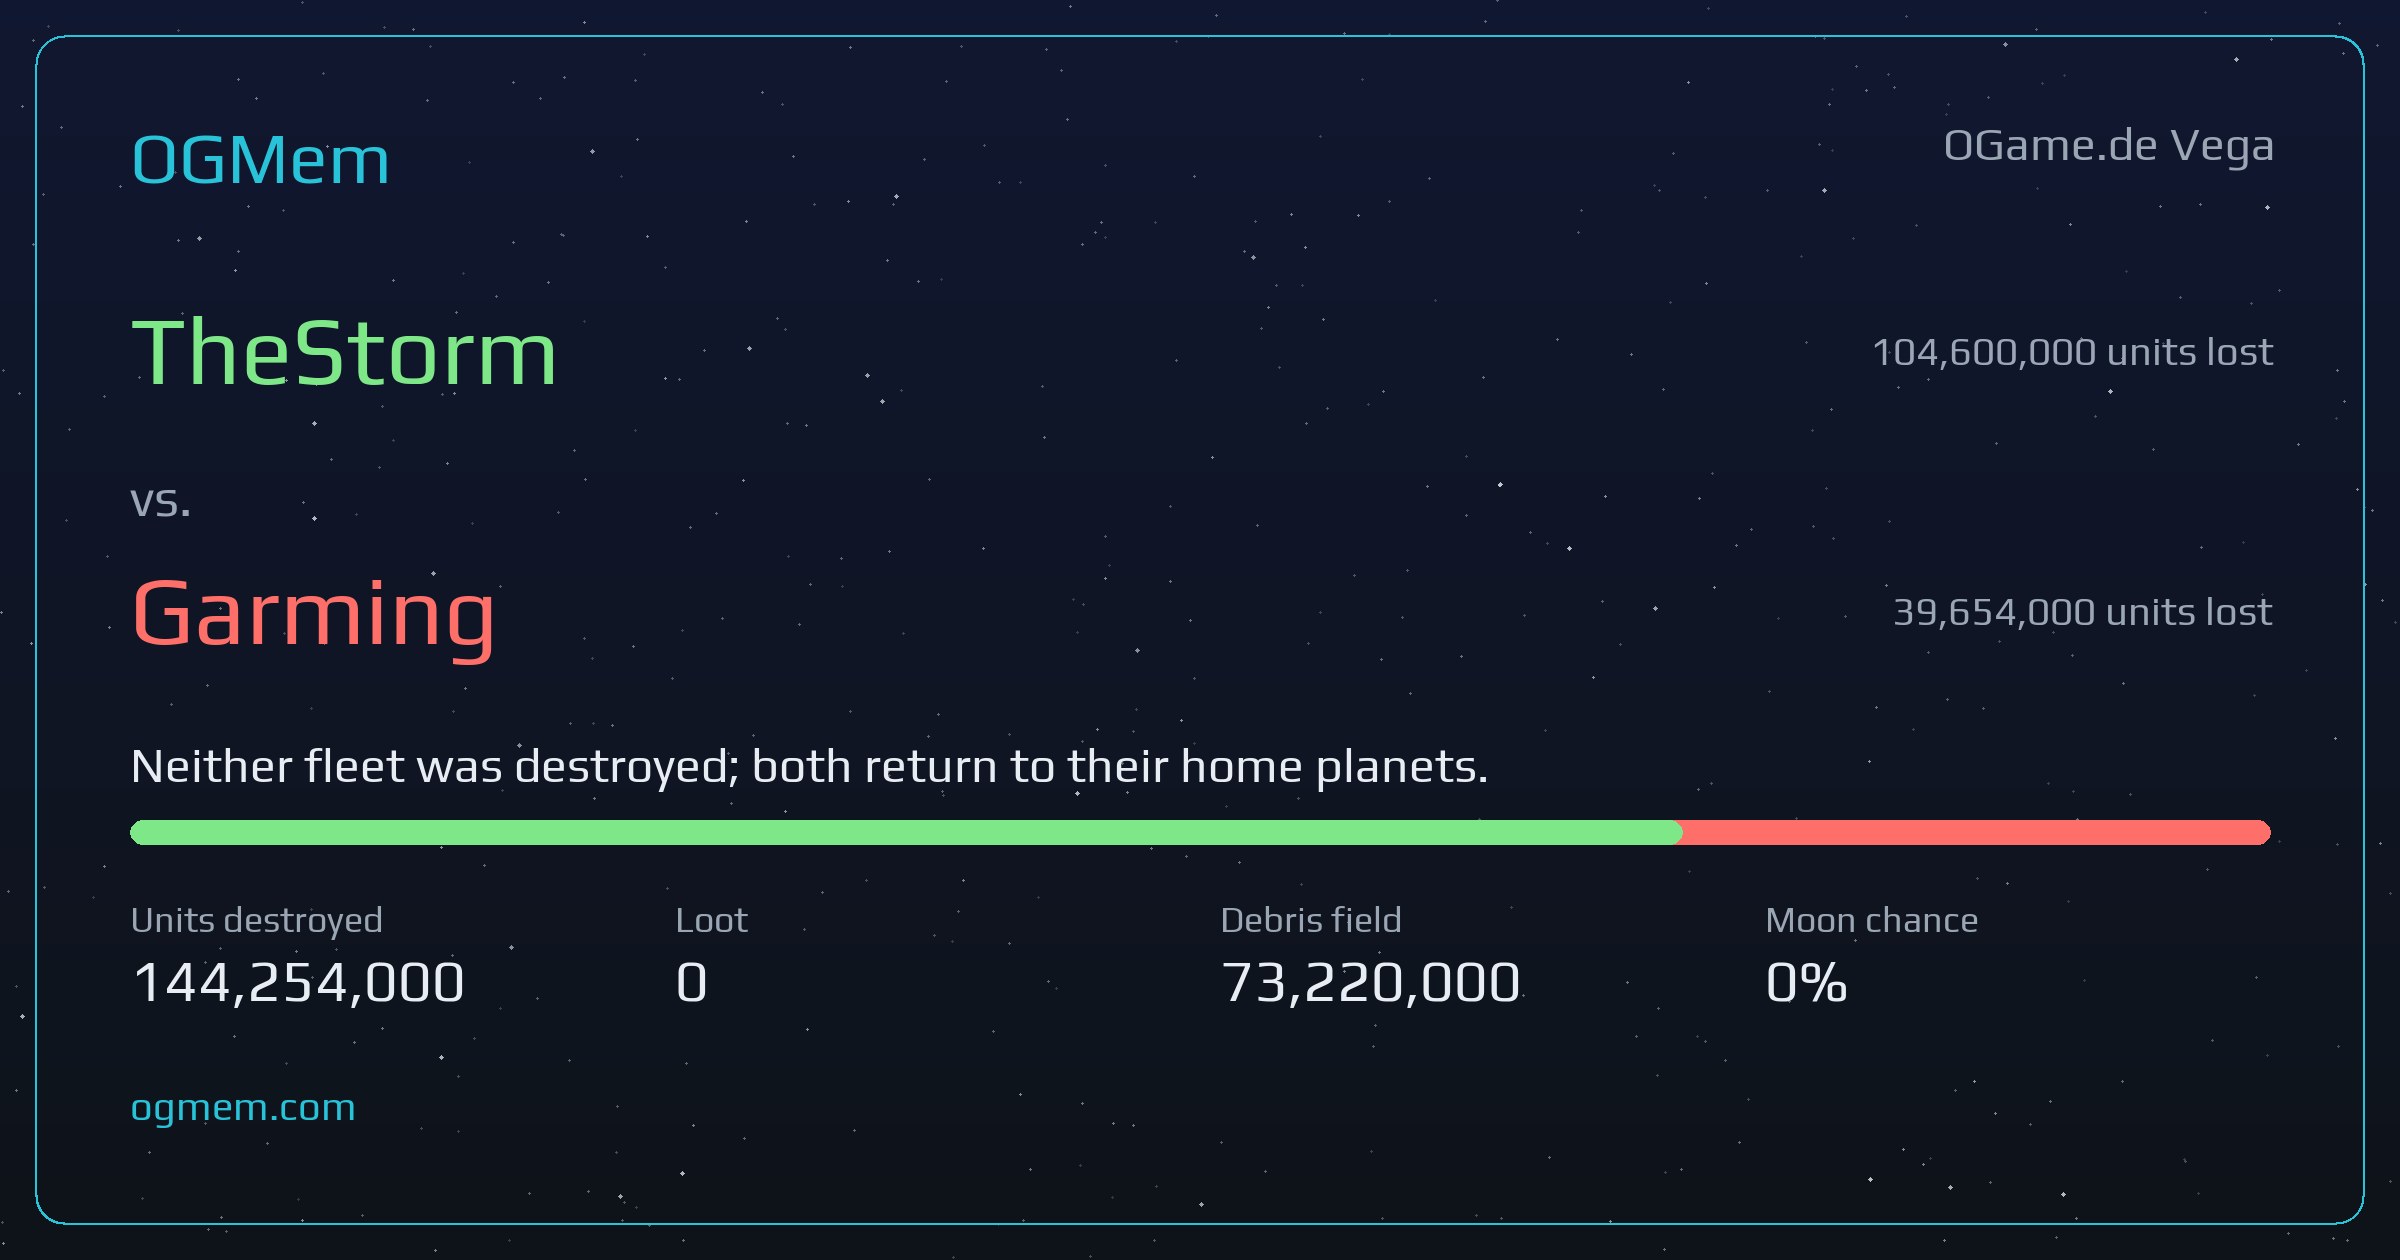Screen dimensions: 2400x1260
Task: Click the Moon chance label
Action: tap(1872, 920)
